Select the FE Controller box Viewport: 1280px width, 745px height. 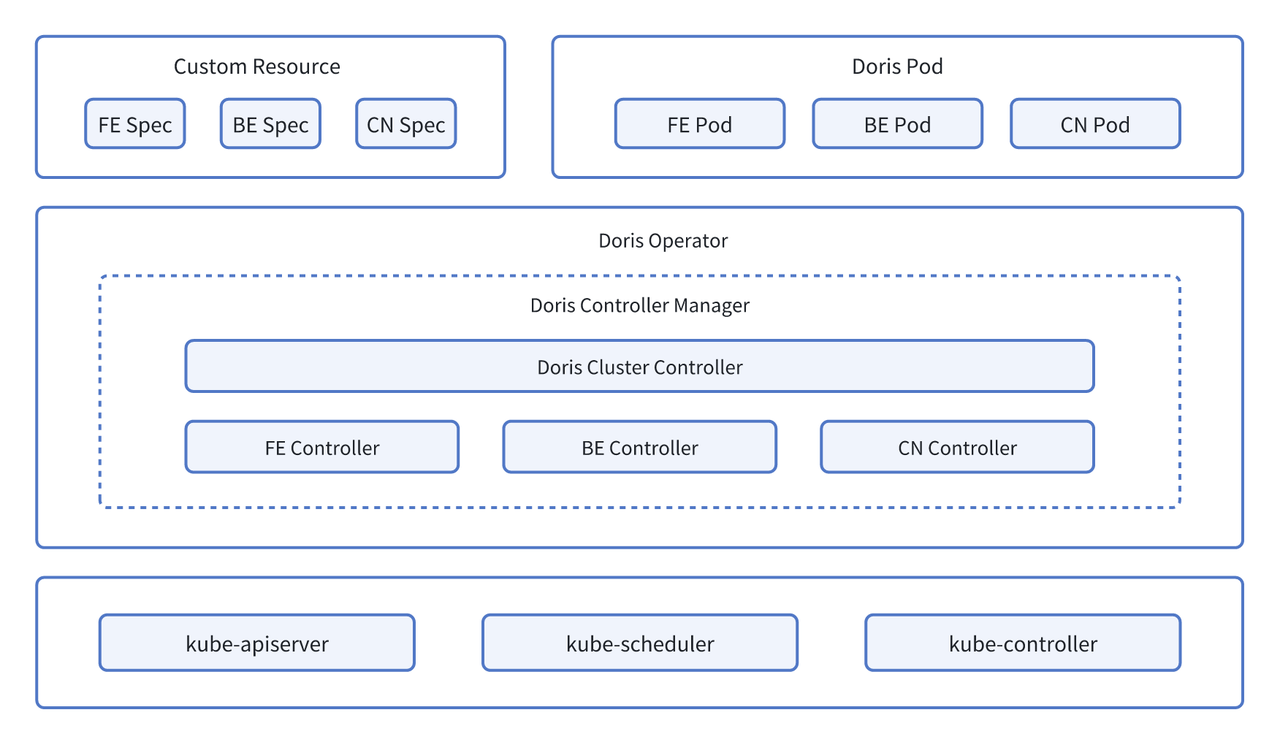322,447
